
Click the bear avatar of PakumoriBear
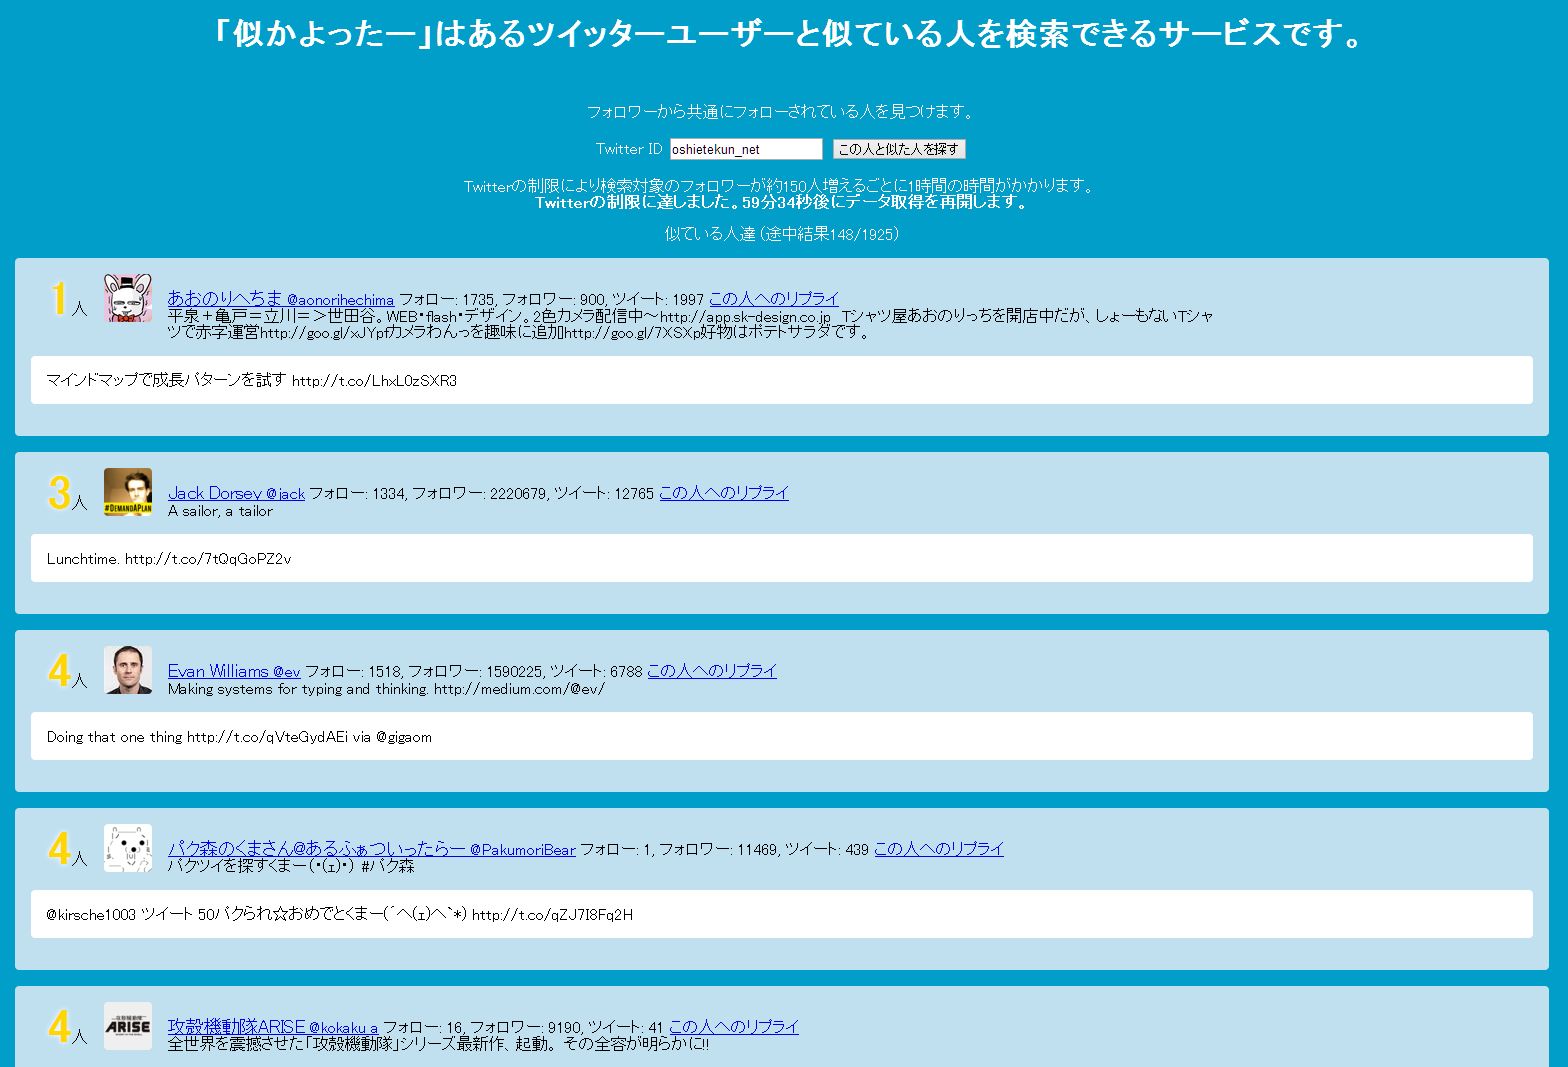tap(128, 848)
